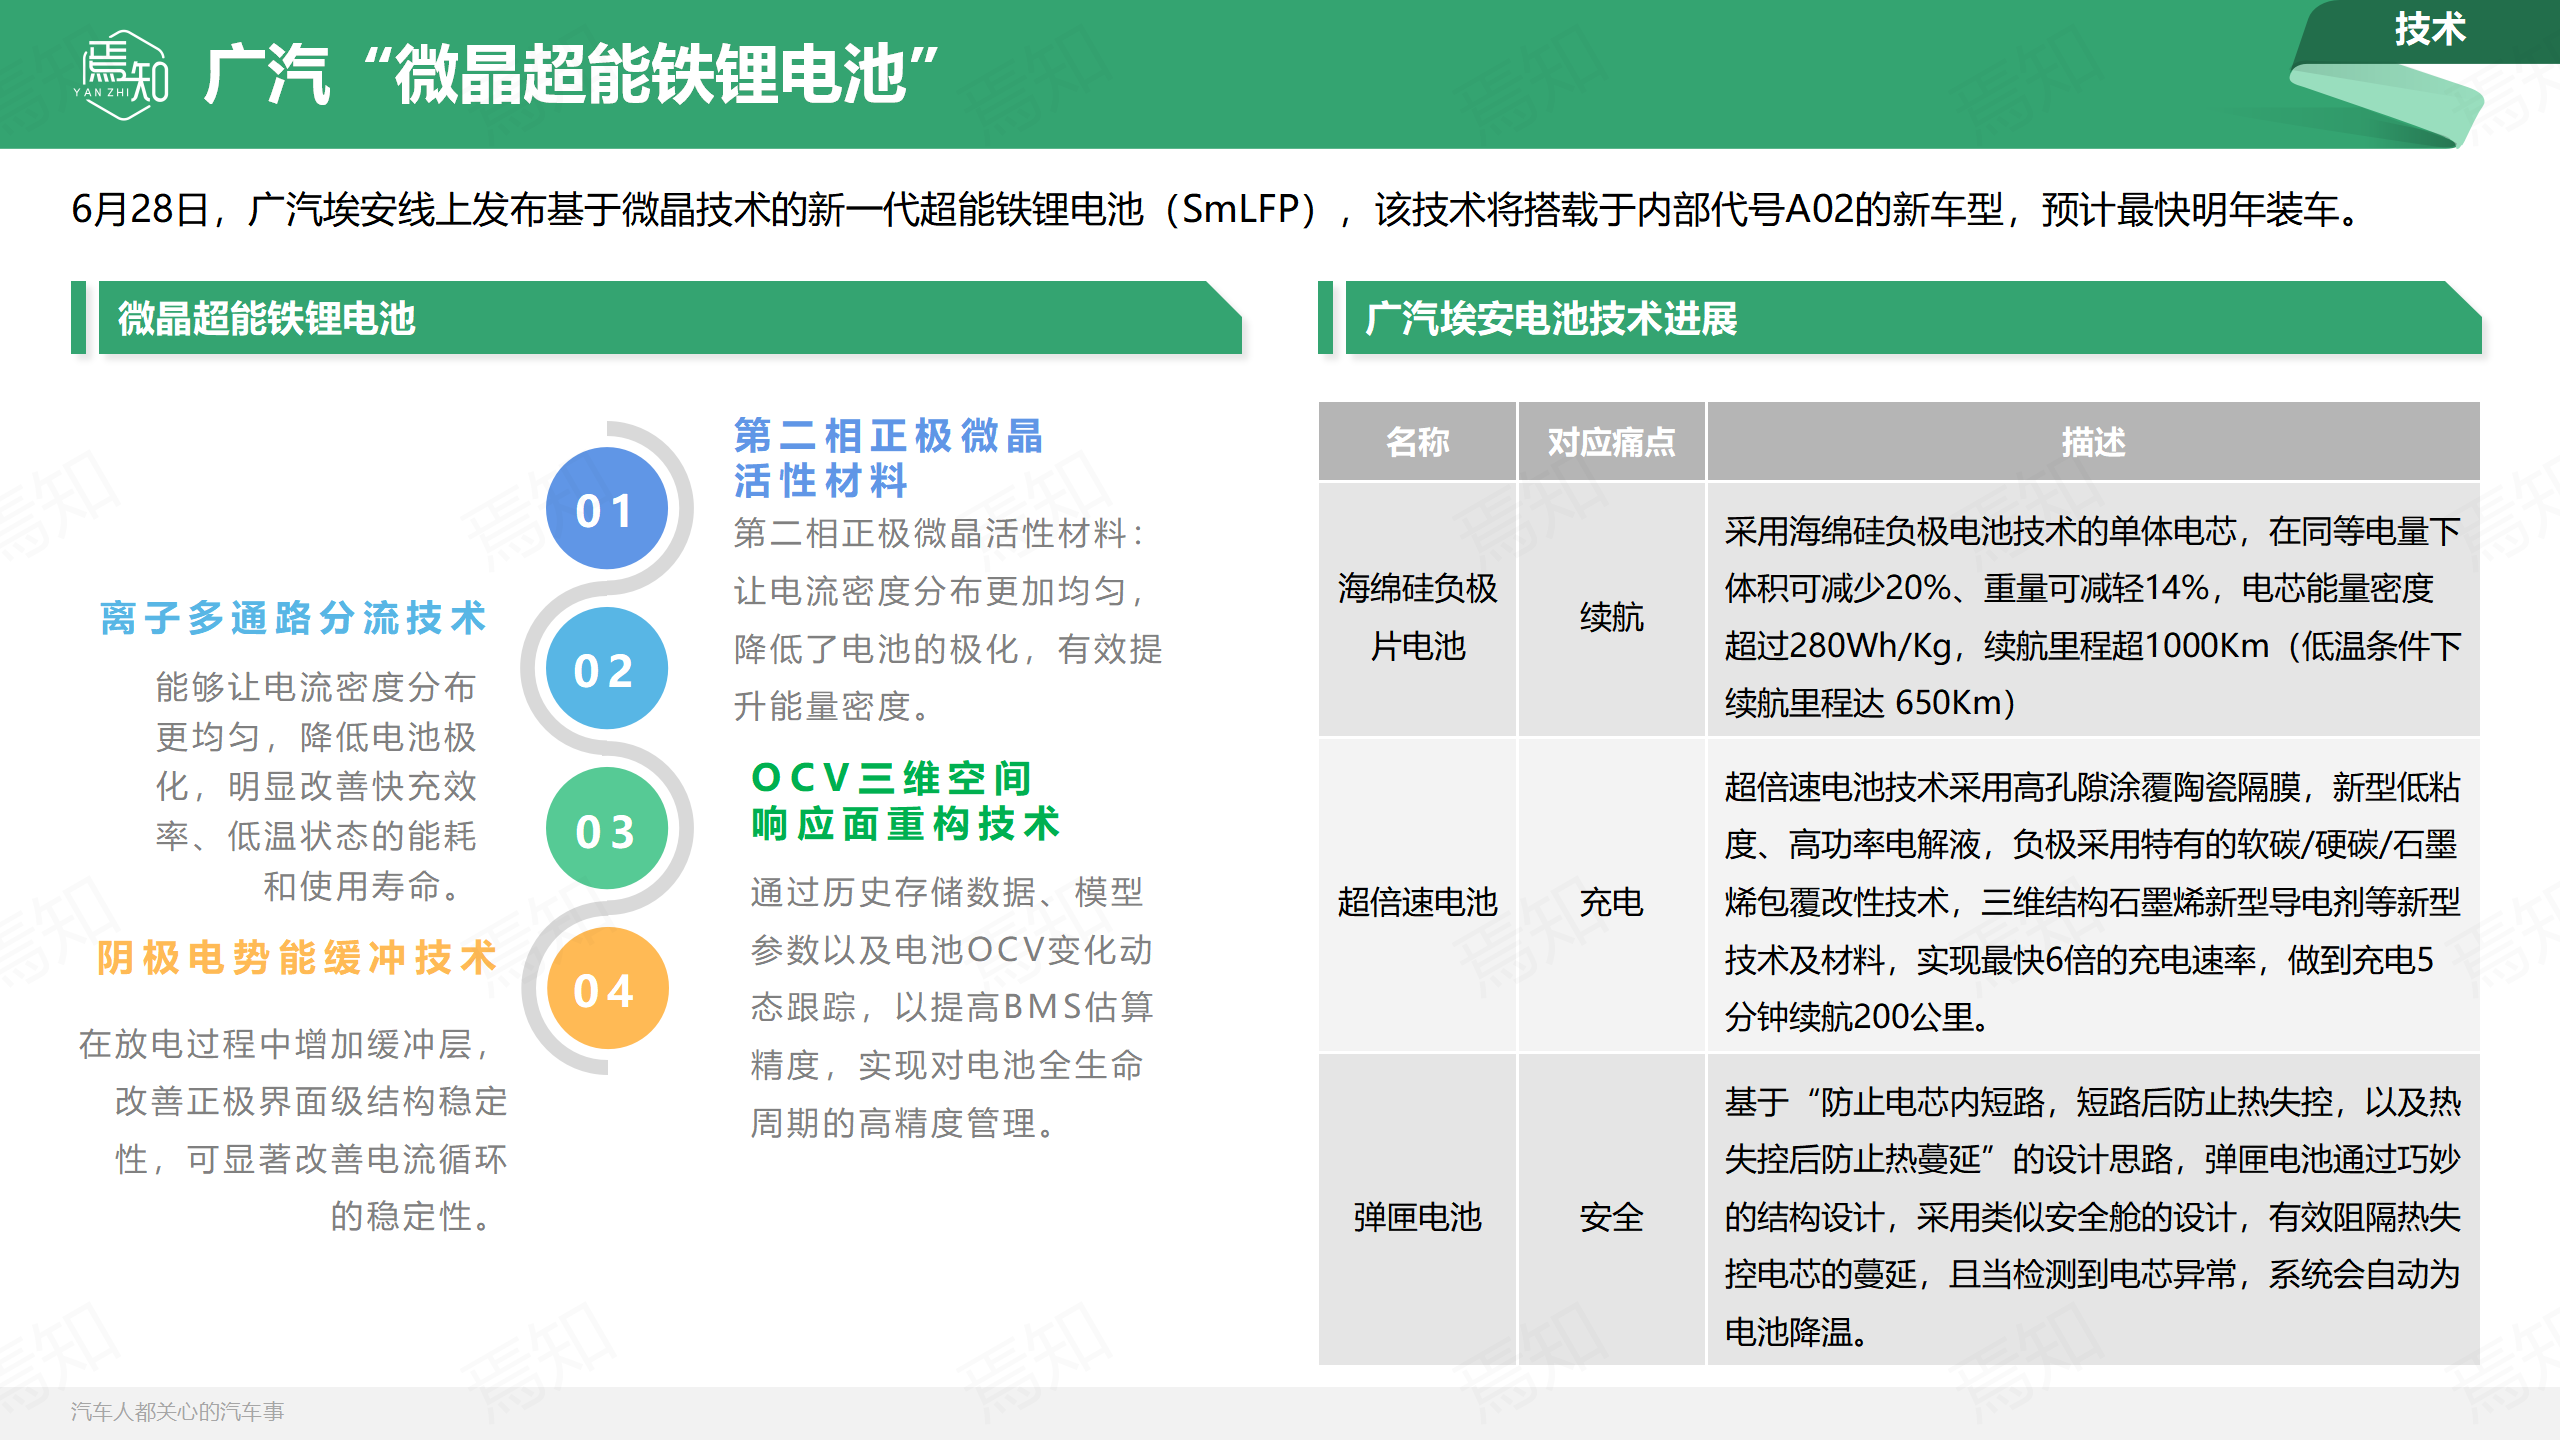
Task: Click the paragraph beginning 能够让电流密度分布
Action: (316, 786)
